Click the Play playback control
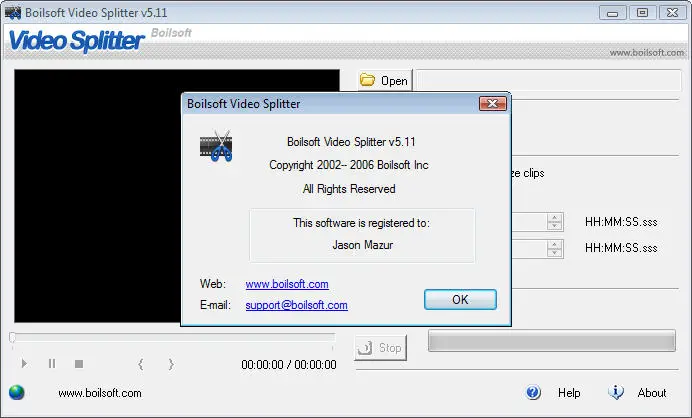The height and width of the screenshot is (418, 692). point(24,364)
